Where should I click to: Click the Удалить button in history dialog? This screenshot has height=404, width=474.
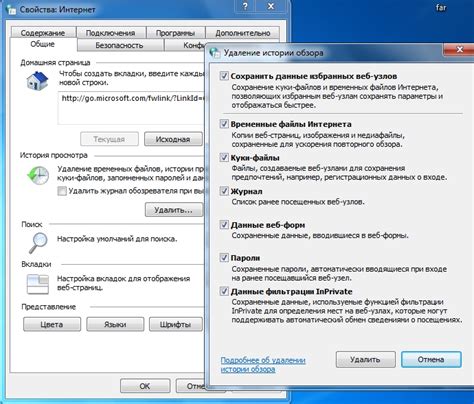(365, 359)
